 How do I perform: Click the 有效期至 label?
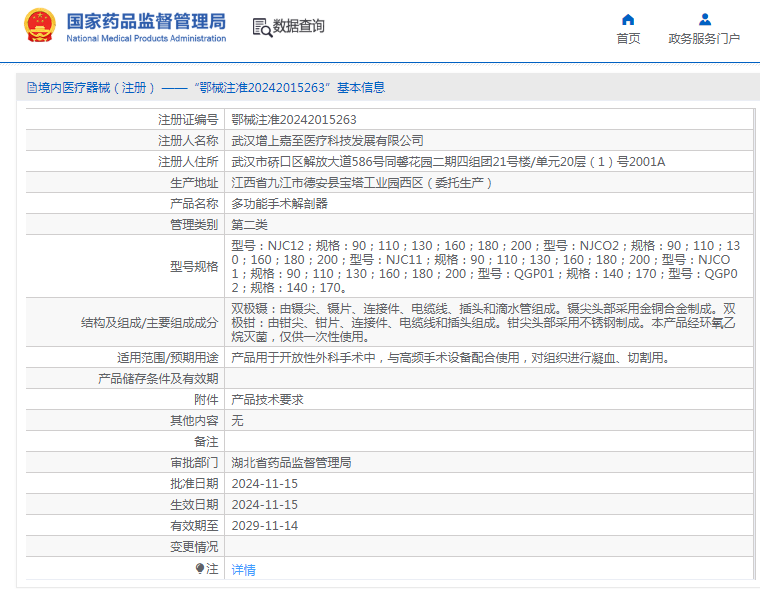(194, 526)
